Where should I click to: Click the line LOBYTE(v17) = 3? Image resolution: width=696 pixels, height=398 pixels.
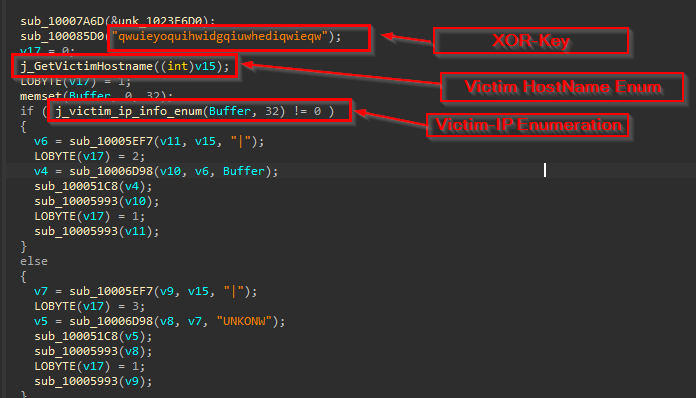pyautogui.click(x=90, y=306)
